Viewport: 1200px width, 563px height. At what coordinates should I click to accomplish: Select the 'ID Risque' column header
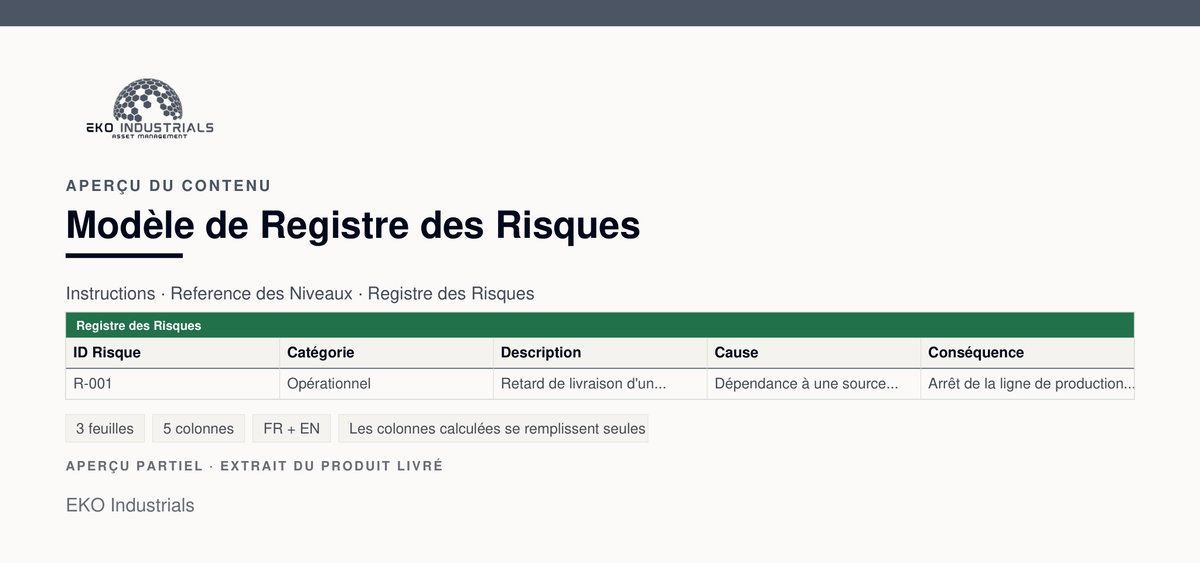coord(172,353)
